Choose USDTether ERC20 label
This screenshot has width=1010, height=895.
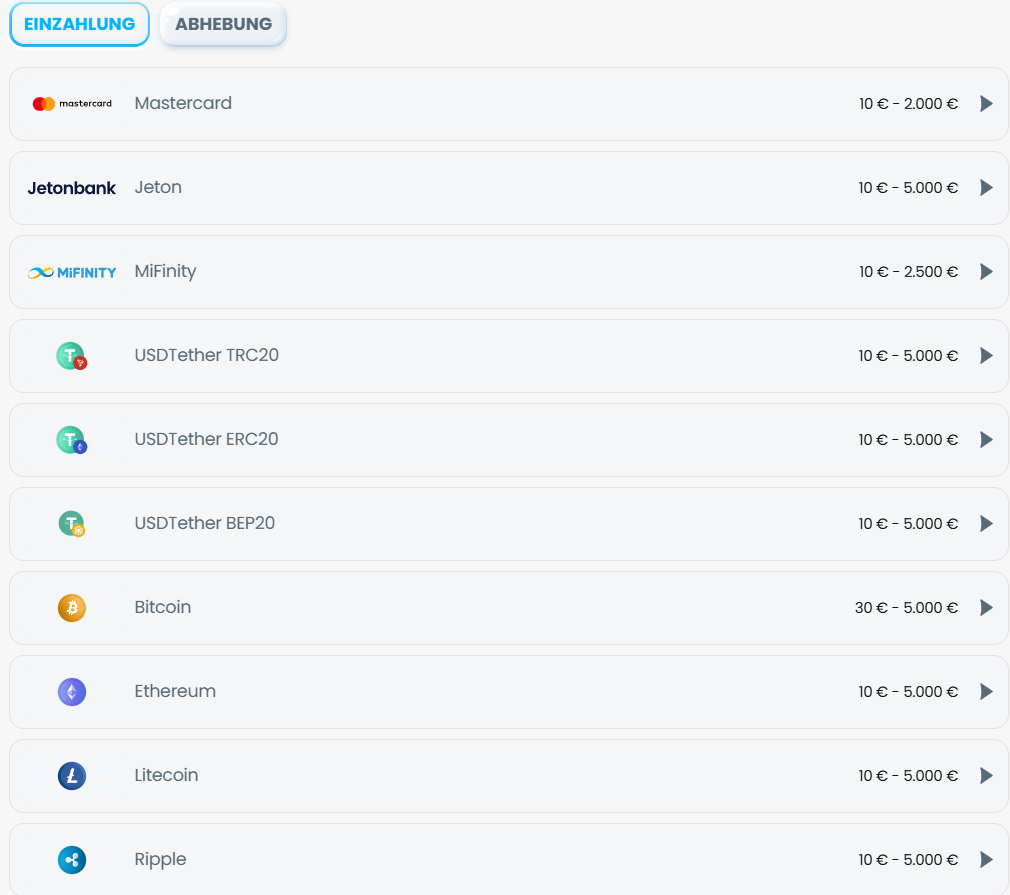click(206, 439)
